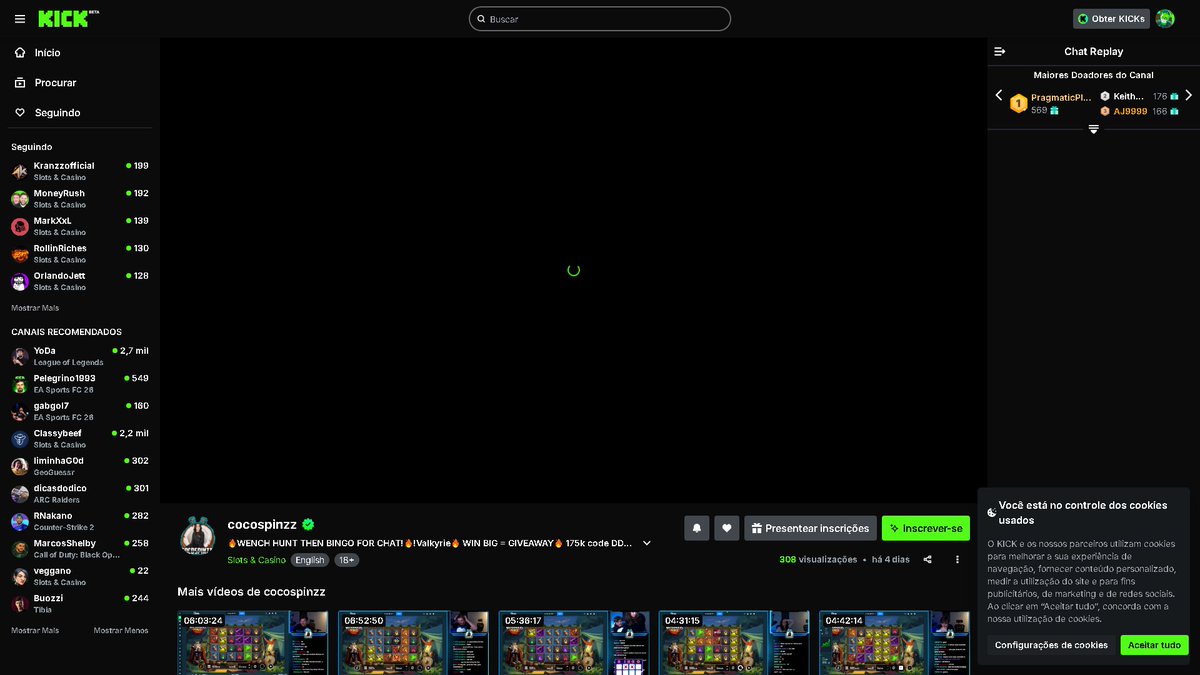This screenshot has height=675, width=1200.
Task: Open the video more options menu
Action: pos(957,560)
